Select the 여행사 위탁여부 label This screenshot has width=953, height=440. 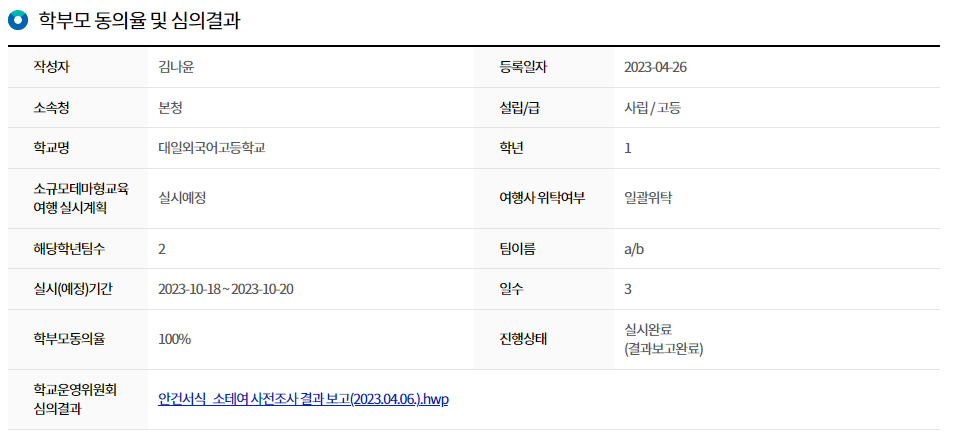click(541, 198)
